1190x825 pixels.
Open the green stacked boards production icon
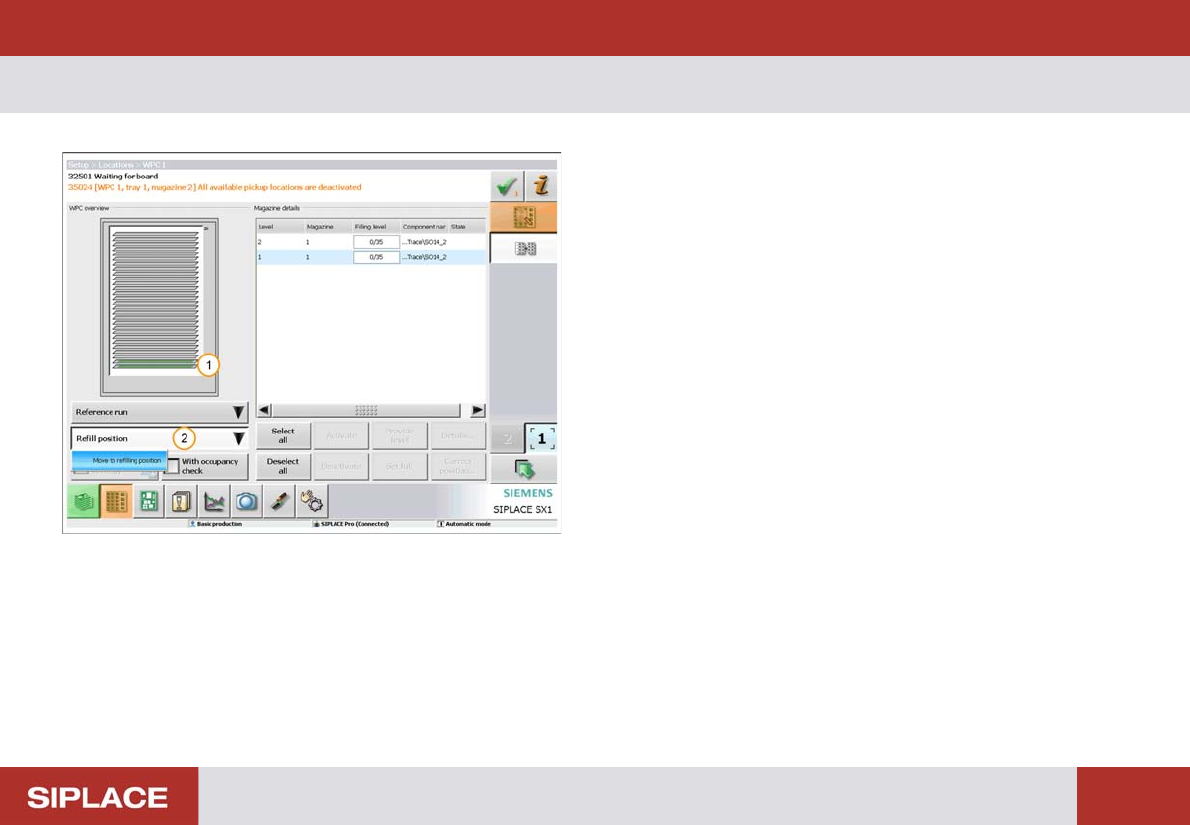83,502
